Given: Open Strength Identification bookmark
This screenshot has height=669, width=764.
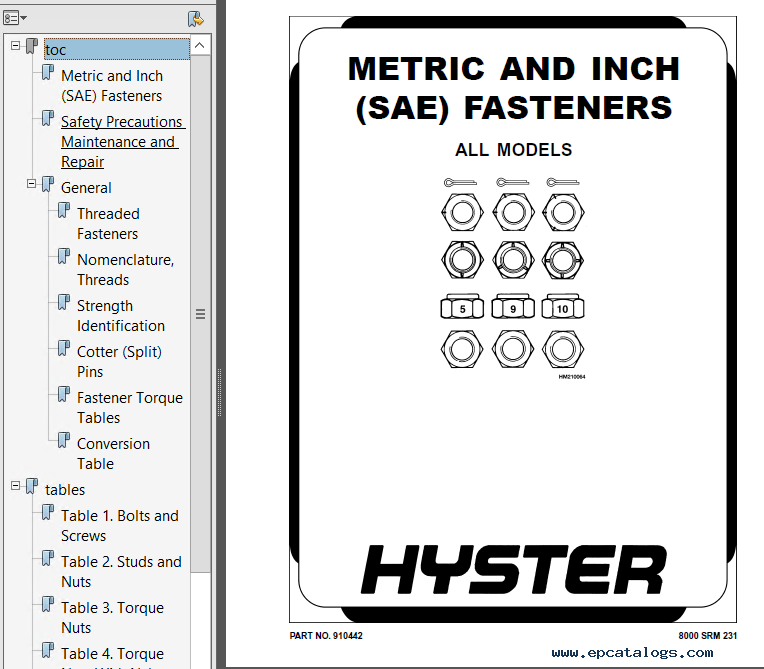Looking at the screenshot, I should coord(121,316).
